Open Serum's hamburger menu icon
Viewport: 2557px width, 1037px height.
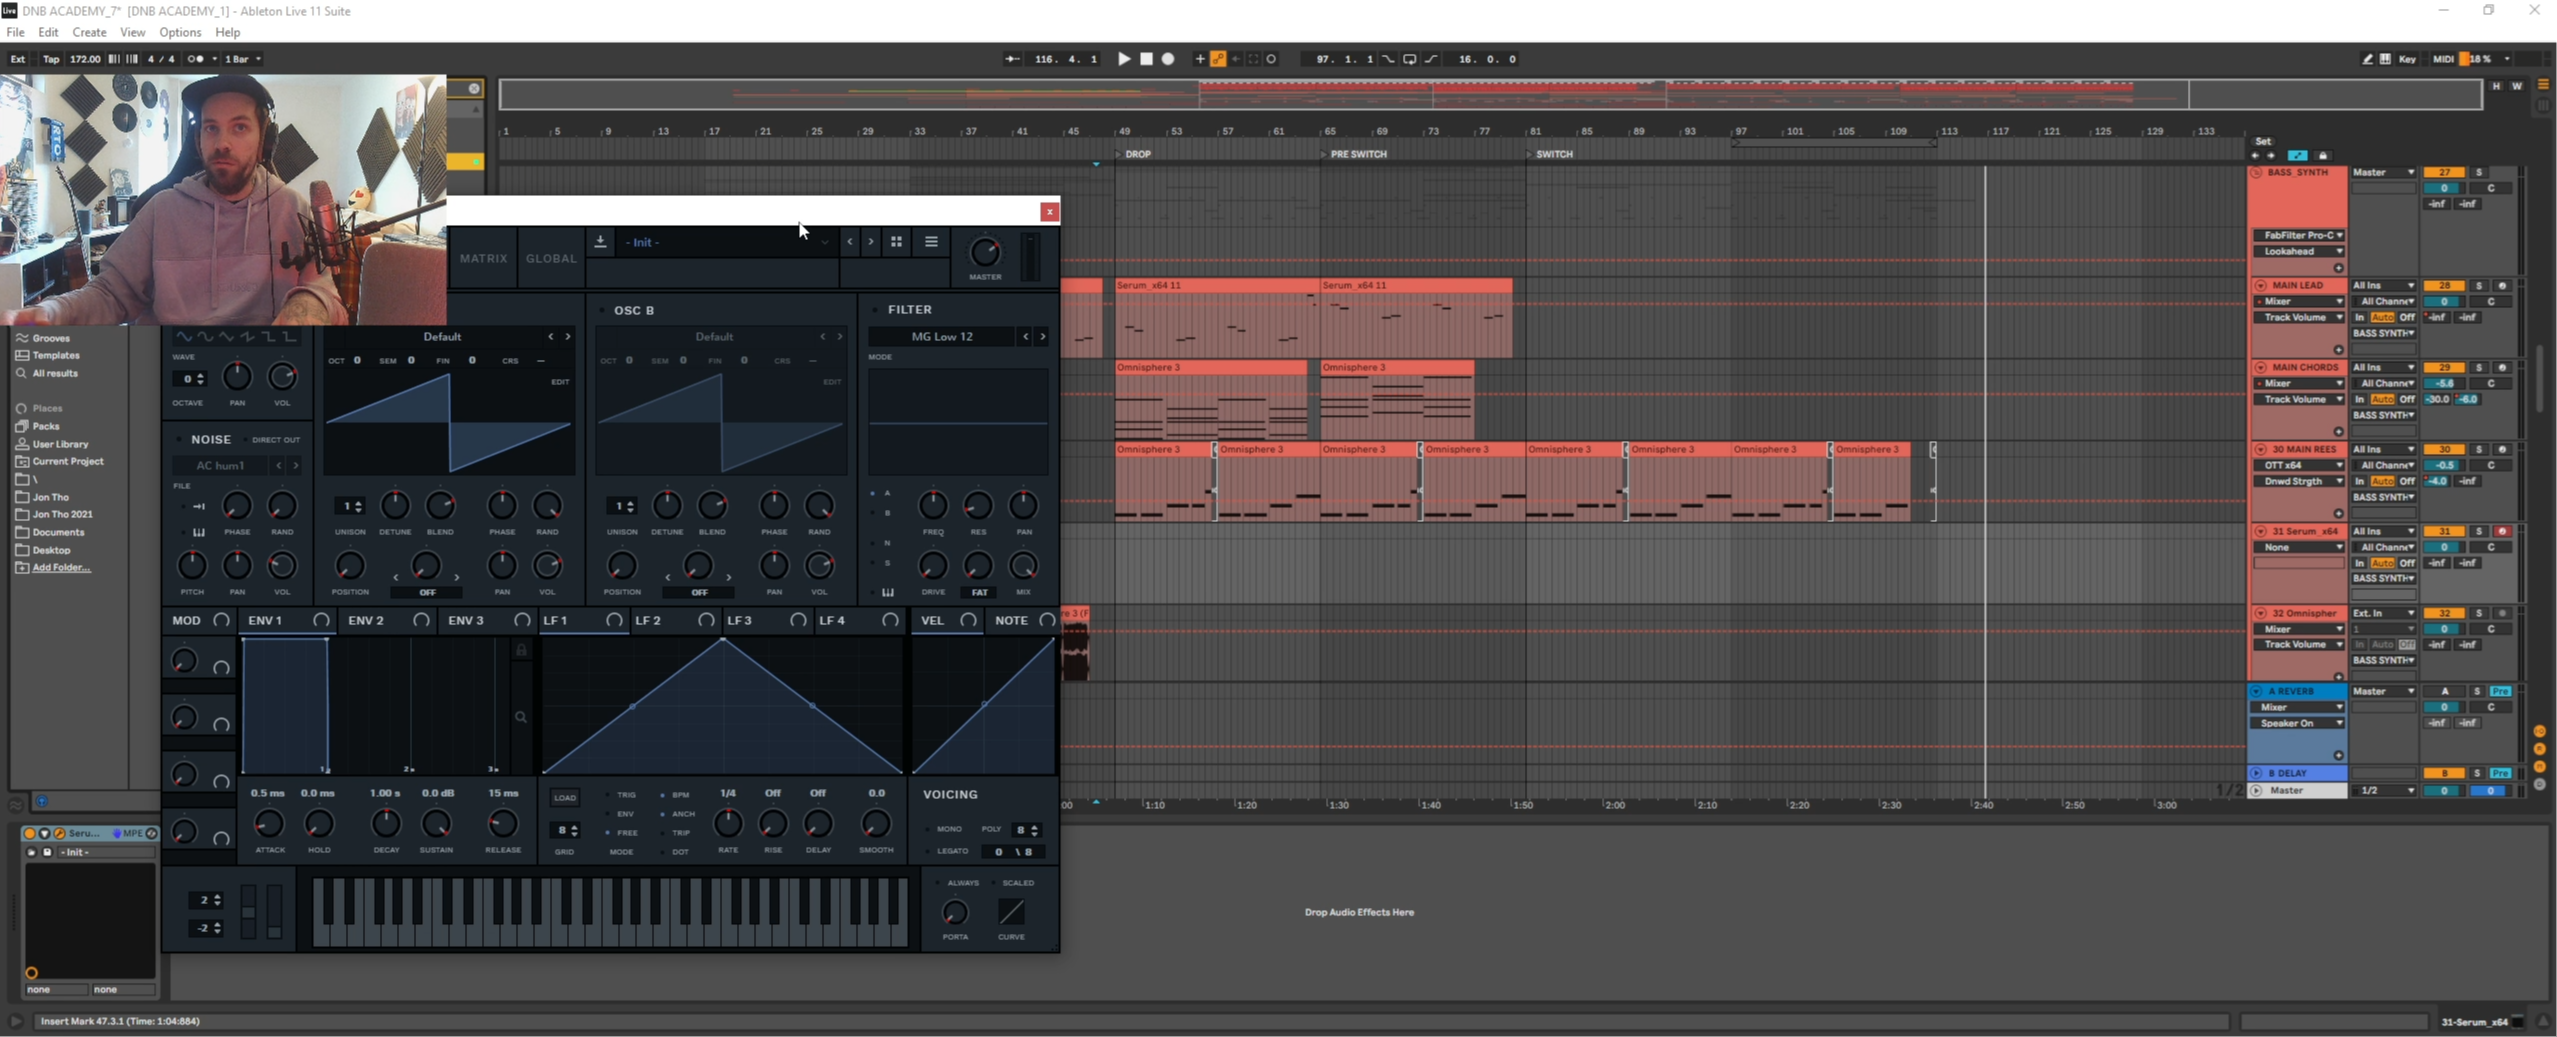coord(931,242)
